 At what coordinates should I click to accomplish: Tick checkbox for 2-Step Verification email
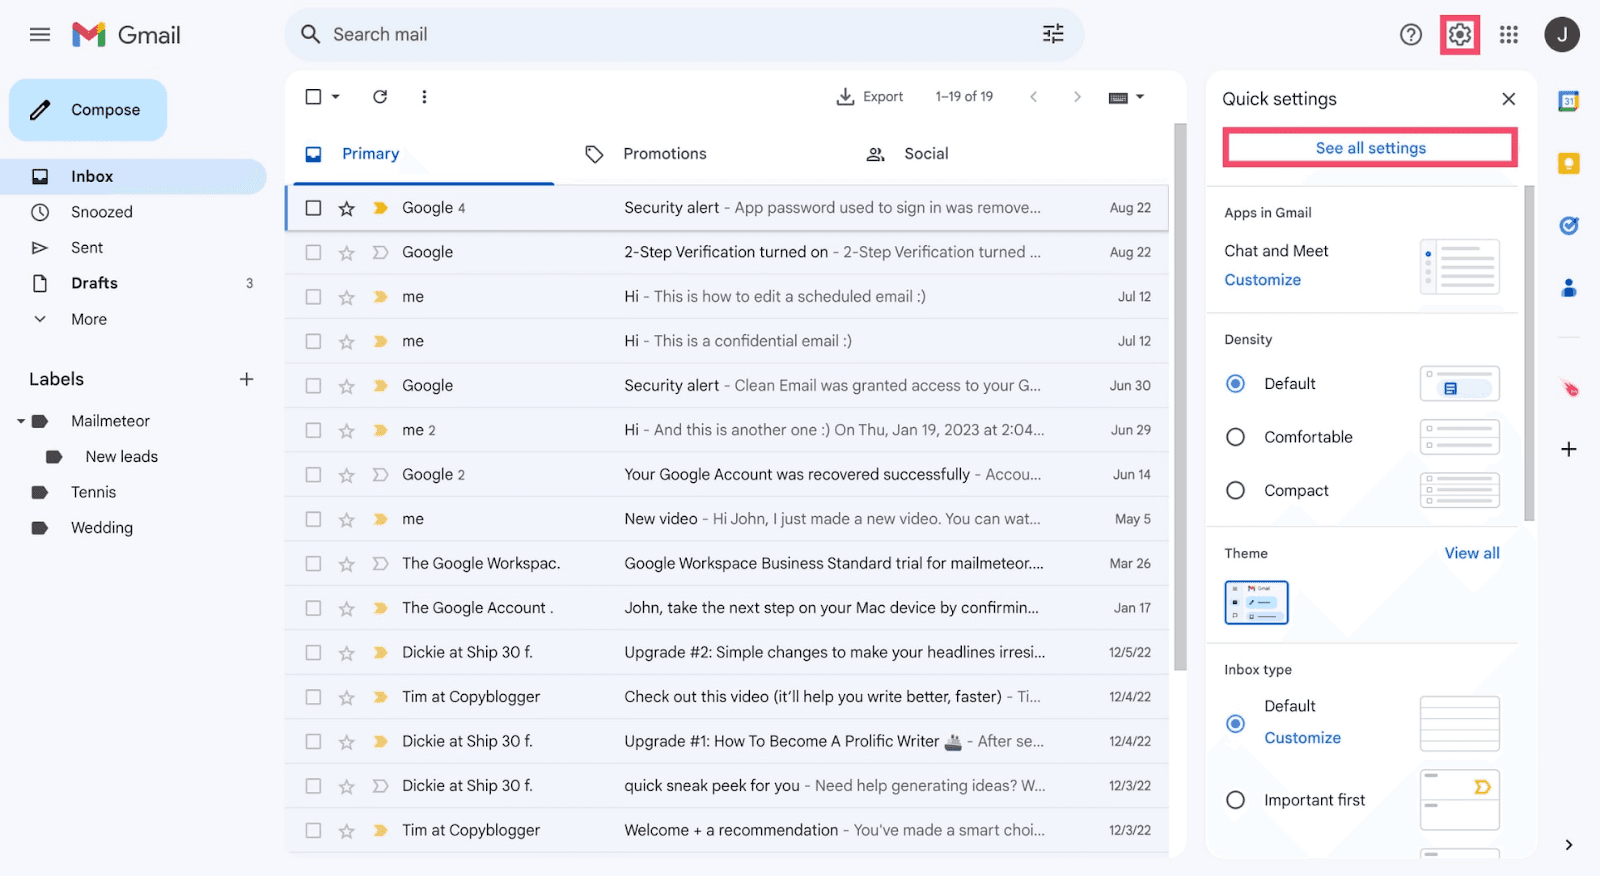coord(313,252)
